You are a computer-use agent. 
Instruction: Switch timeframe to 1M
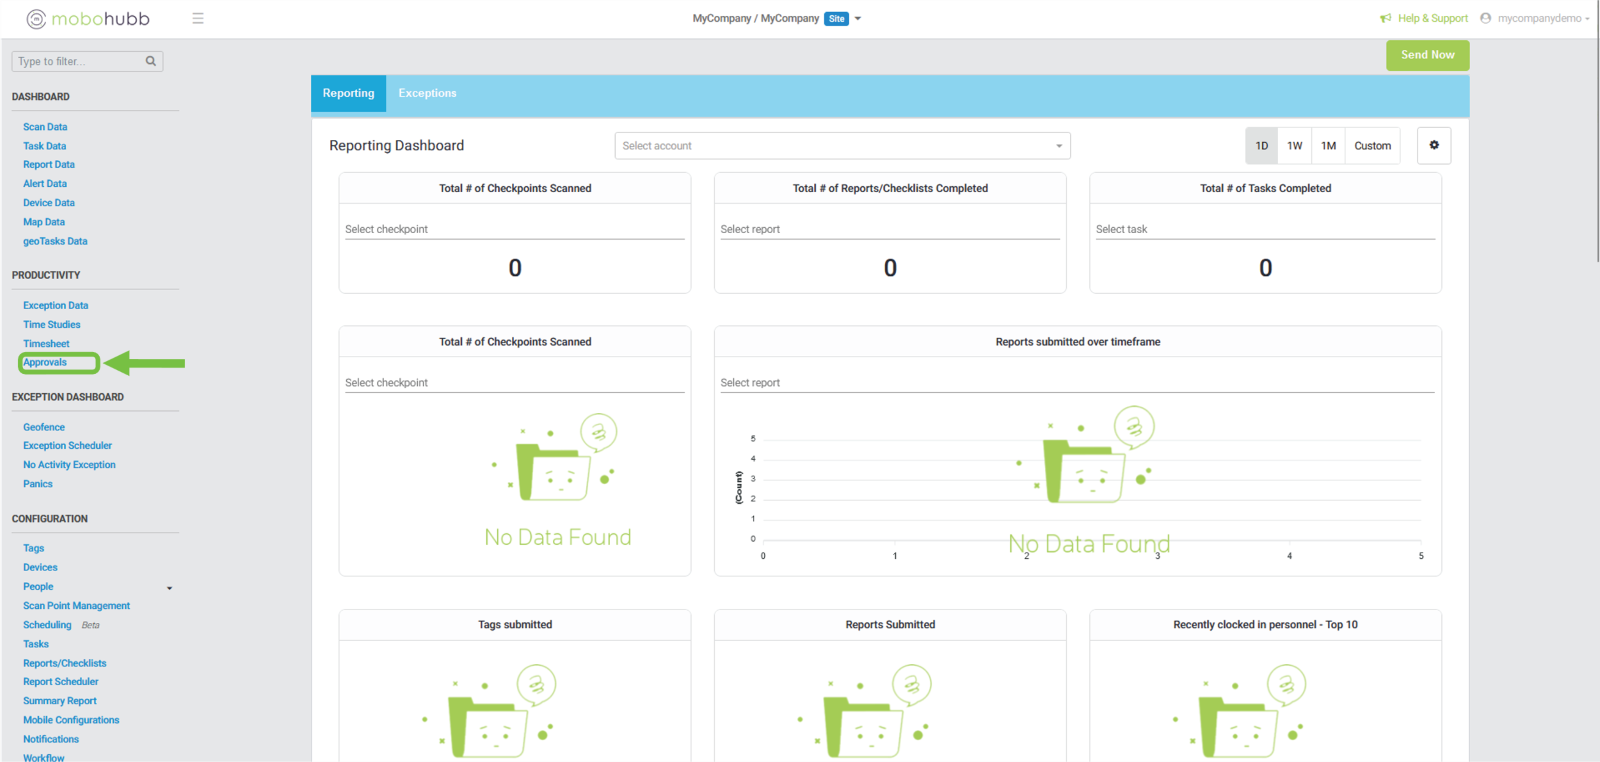point(1328,146)
